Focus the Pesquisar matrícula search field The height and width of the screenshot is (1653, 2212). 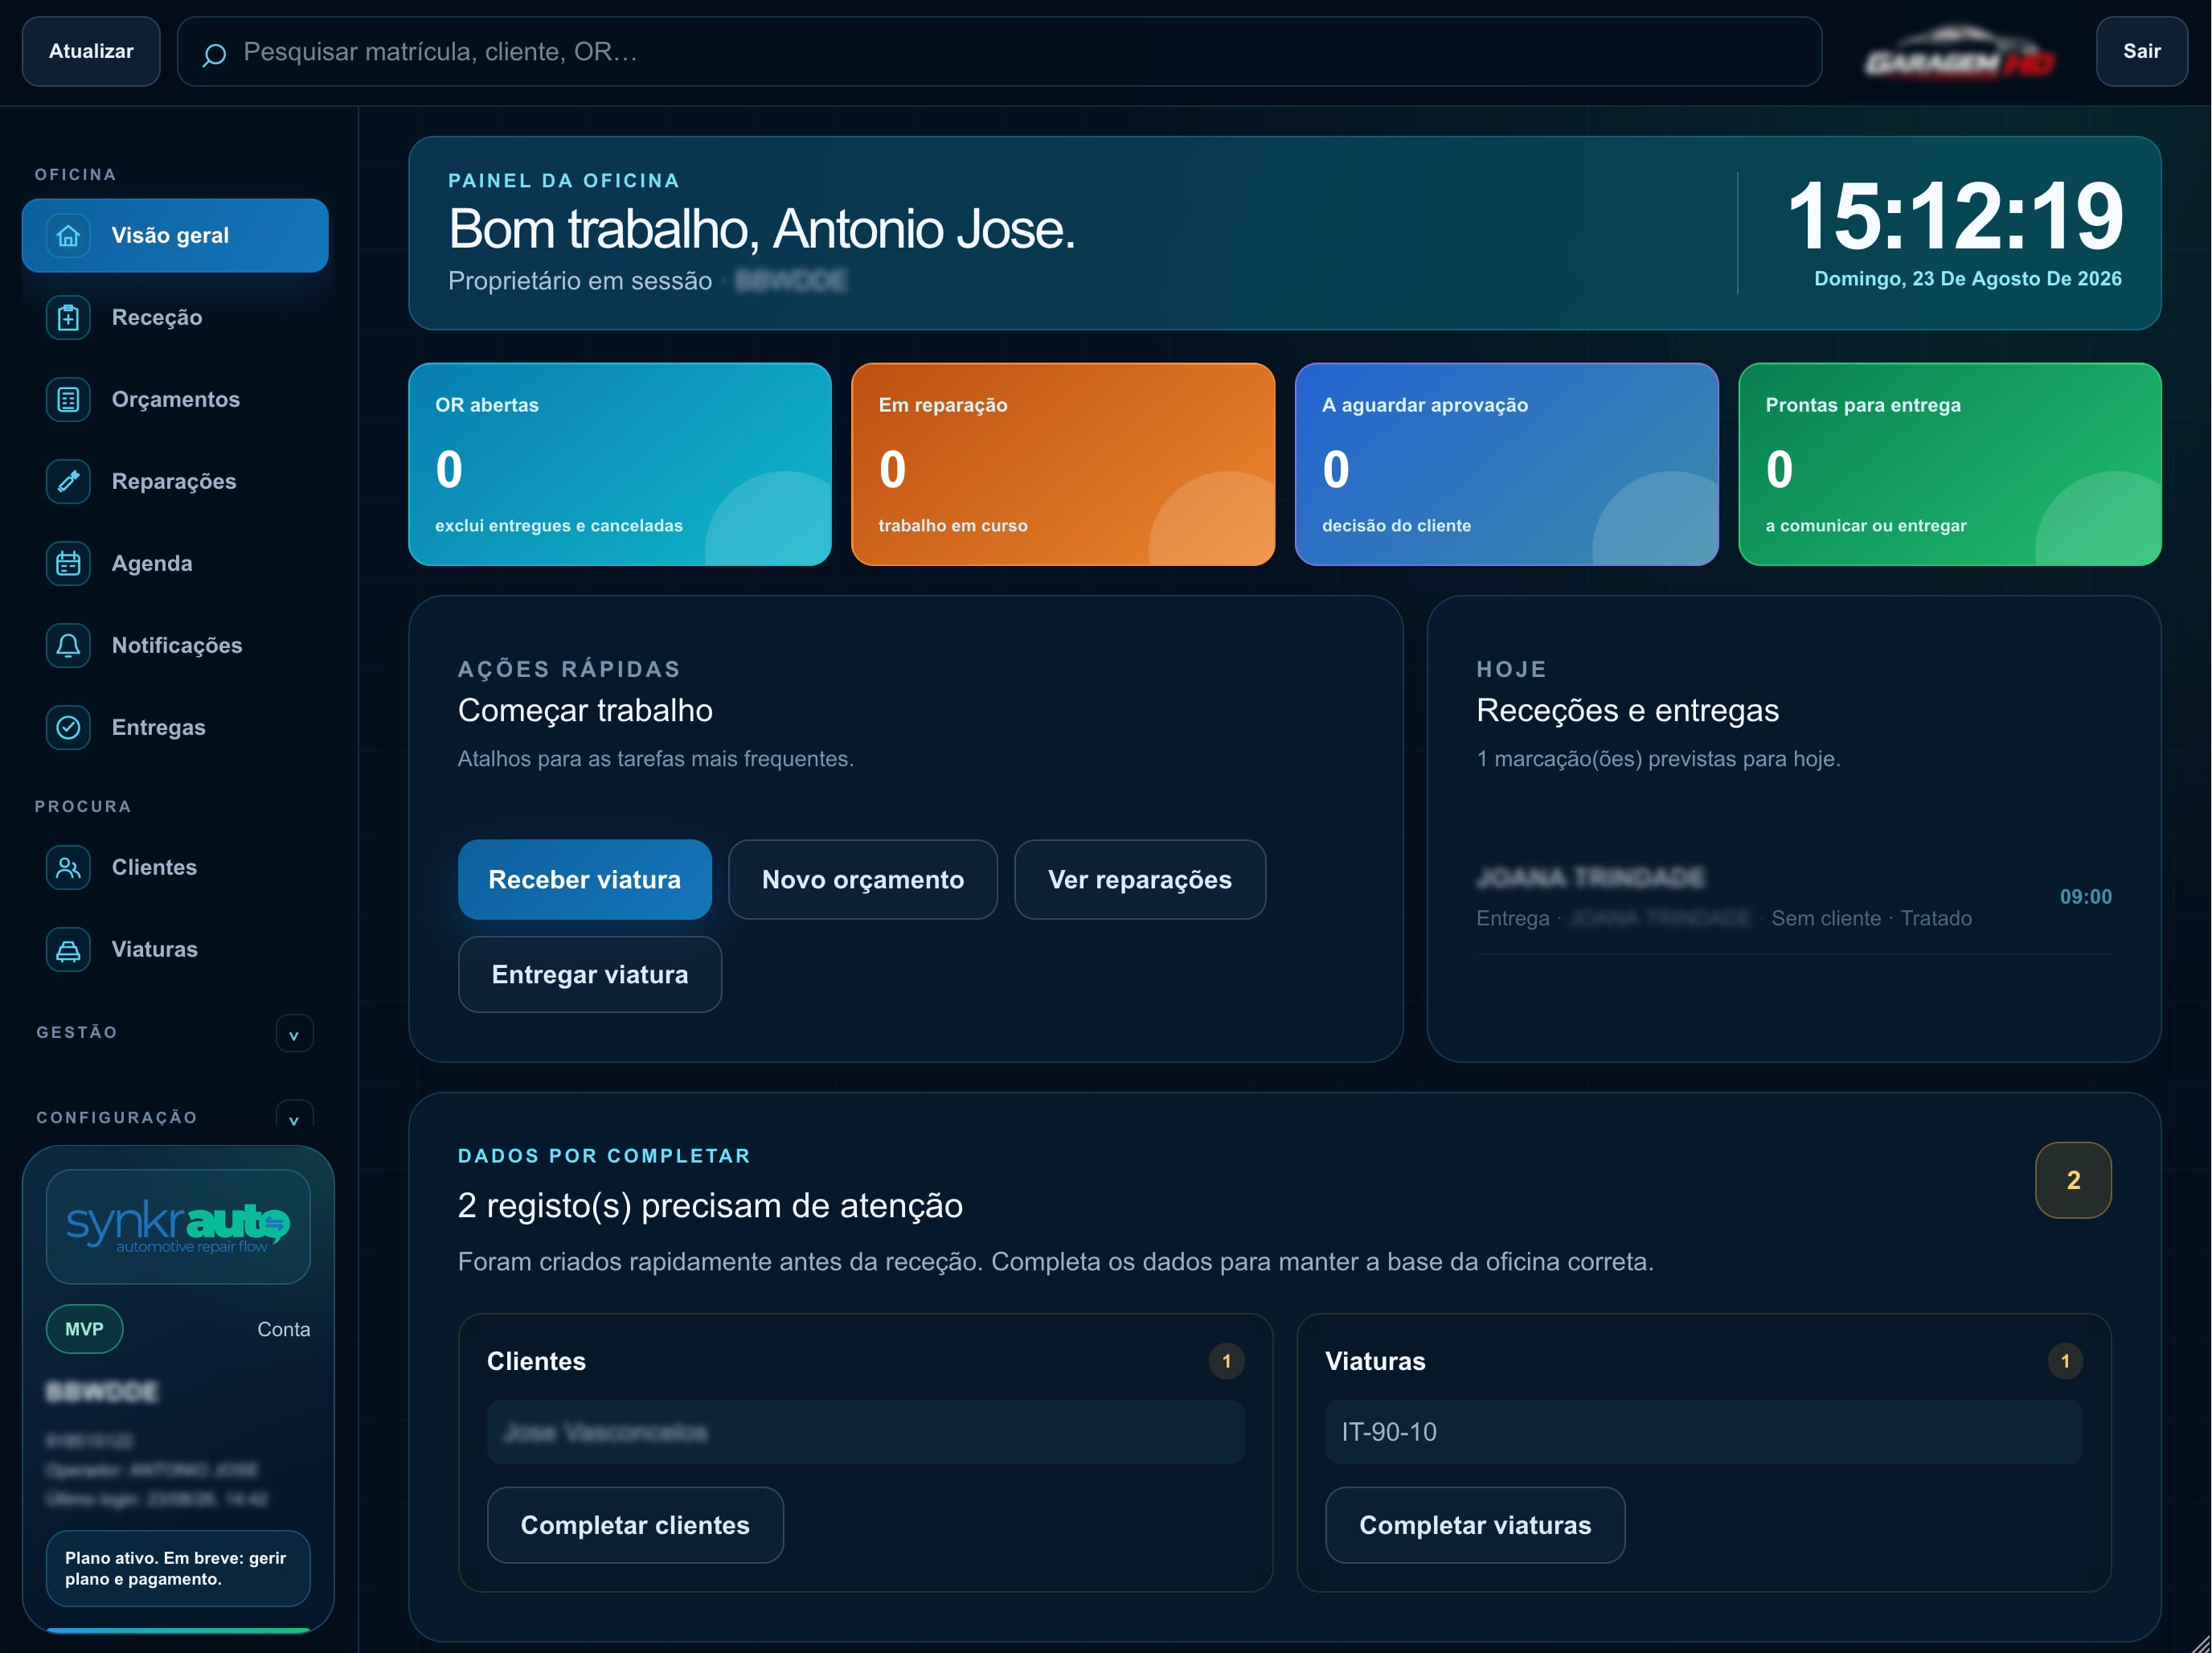point(999,51)
